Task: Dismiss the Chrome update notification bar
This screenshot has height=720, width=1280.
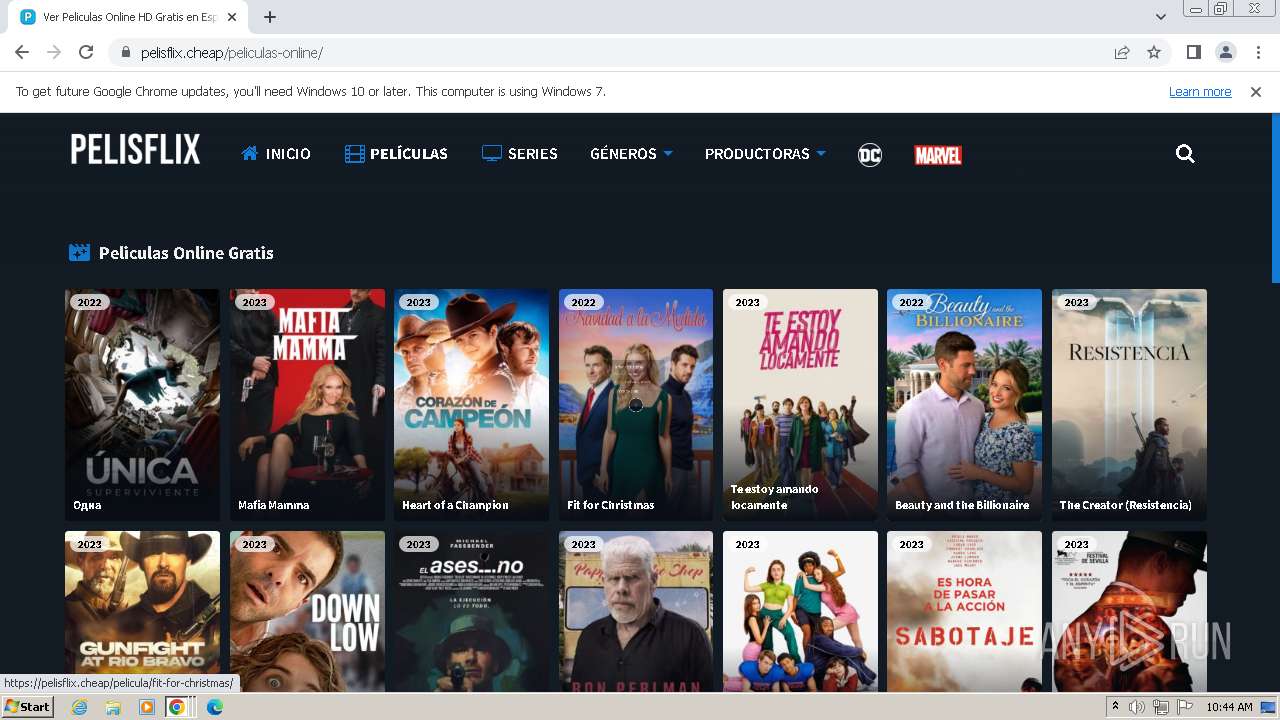Action: tap(1256, 91)
